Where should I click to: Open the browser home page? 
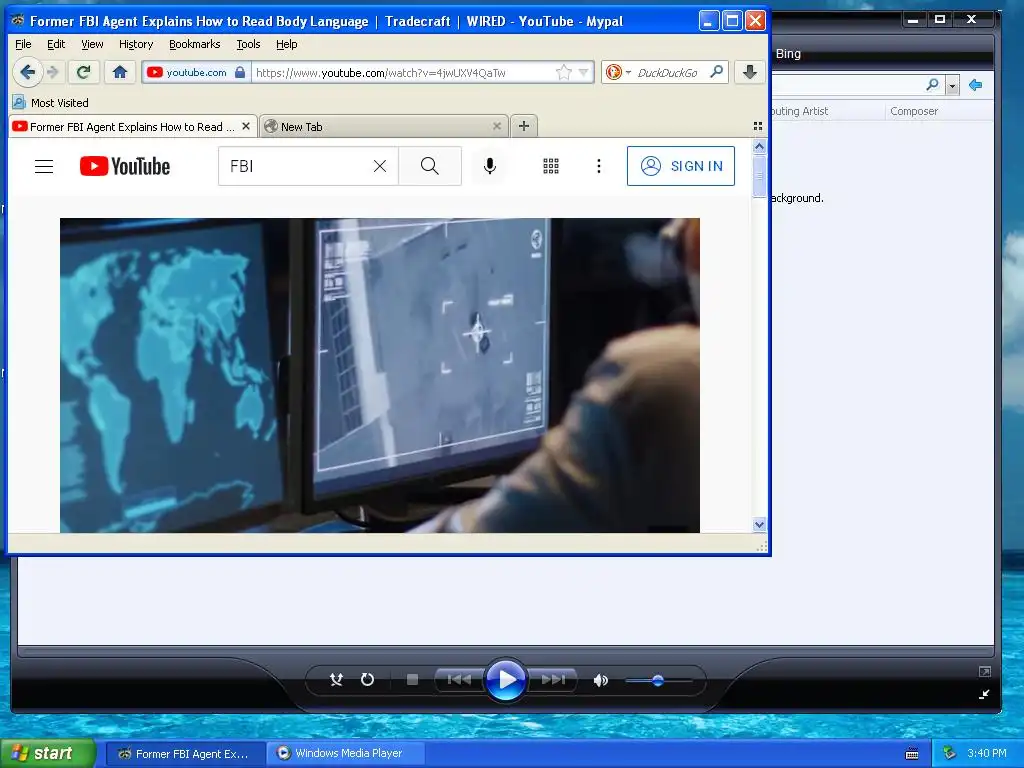tap(120, 72)
